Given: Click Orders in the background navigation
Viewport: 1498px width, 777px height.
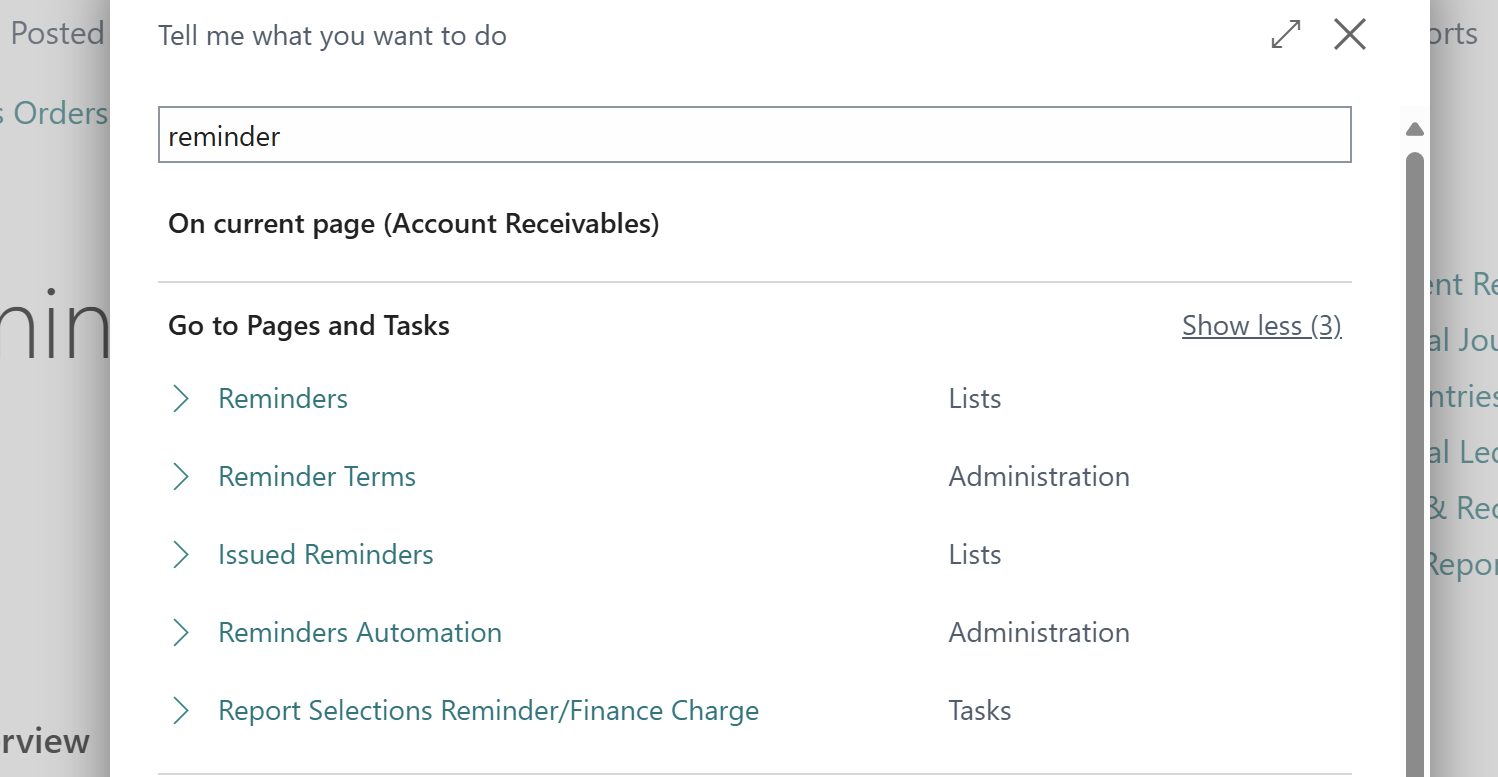Looking at the screenshot, I should (x=55, y=113).
